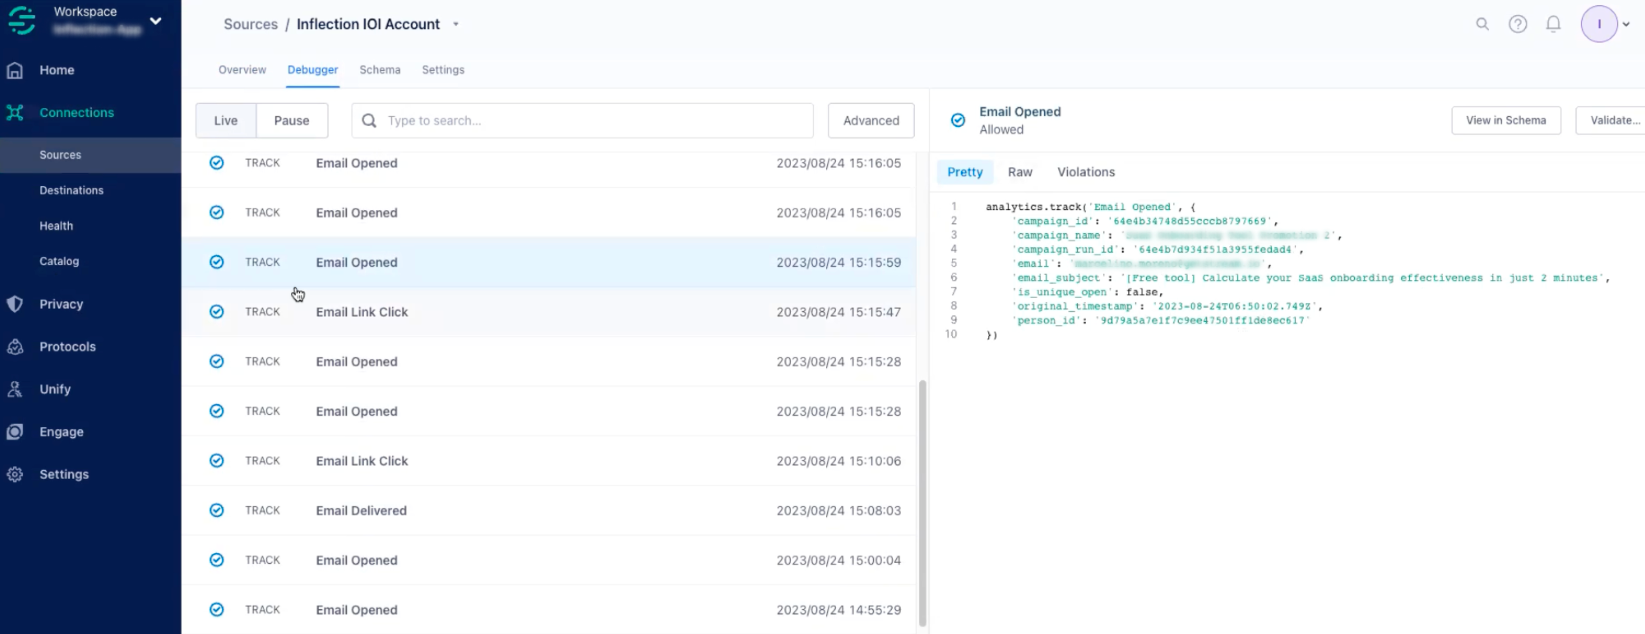Image resolution: width=1645 pixels, height=634 pixels.
Task: Select Email Link Click event at 15:10:06
Action: coord(549,461)
